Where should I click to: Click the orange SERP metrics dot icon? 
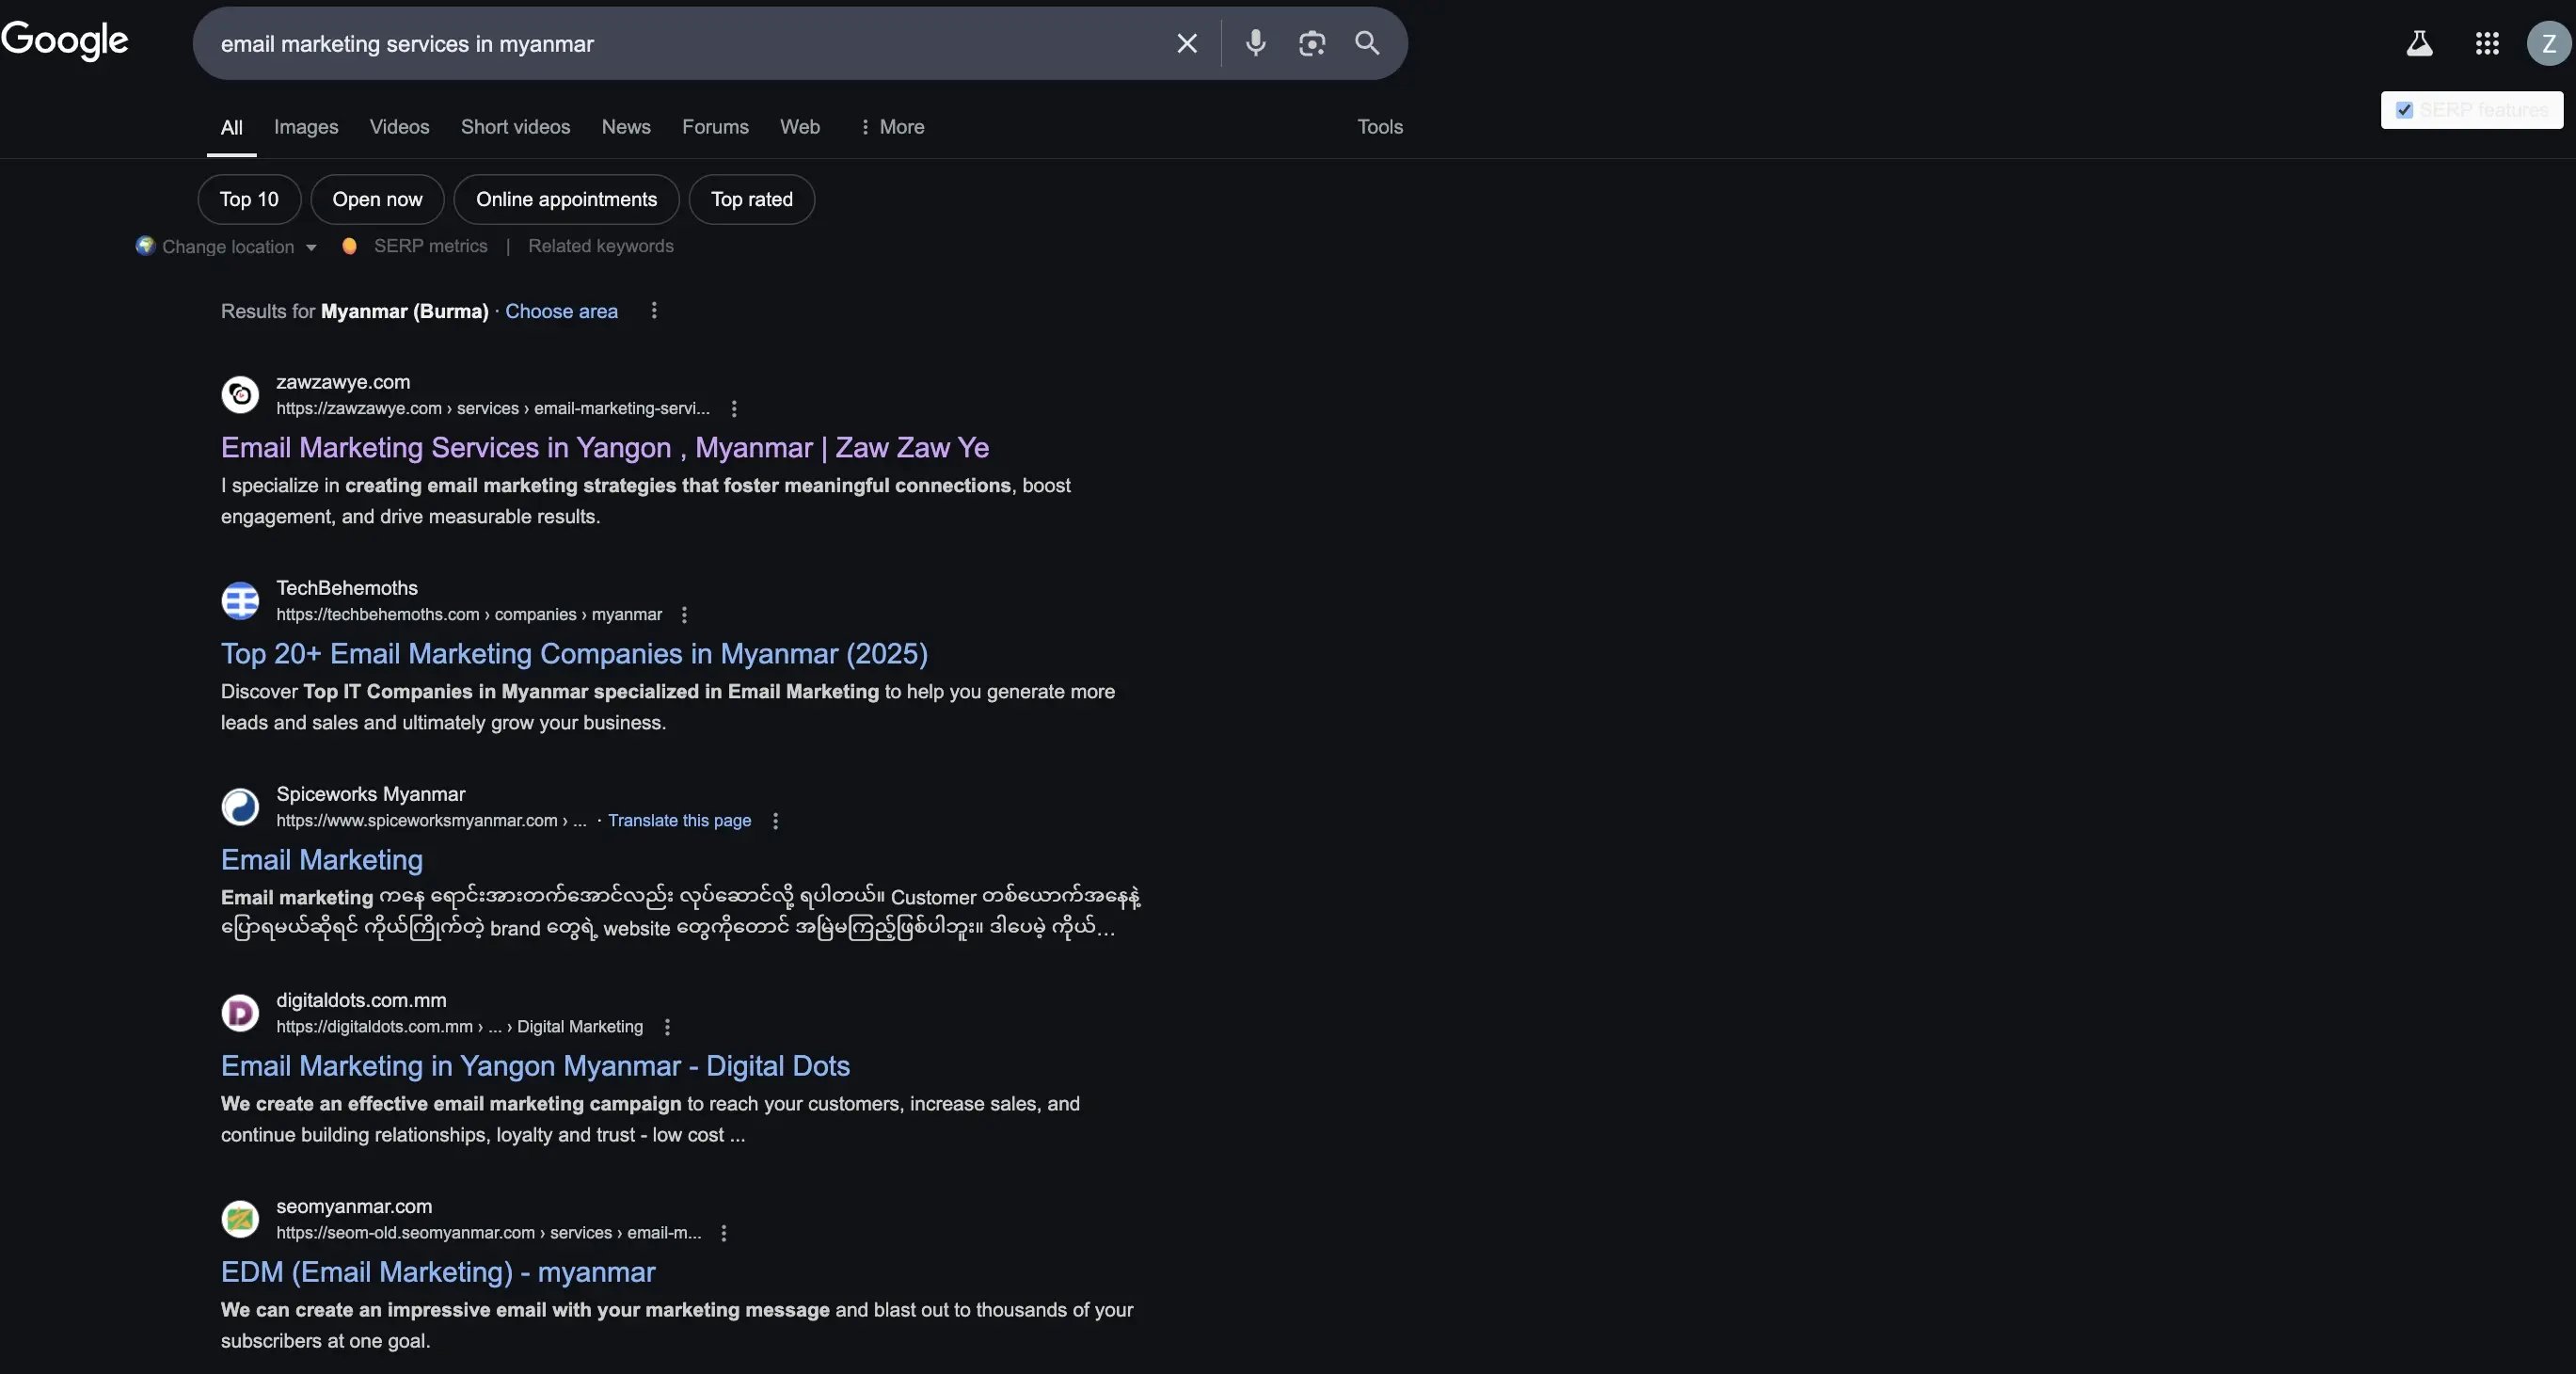pyautogui.click(x=349, y=246)
